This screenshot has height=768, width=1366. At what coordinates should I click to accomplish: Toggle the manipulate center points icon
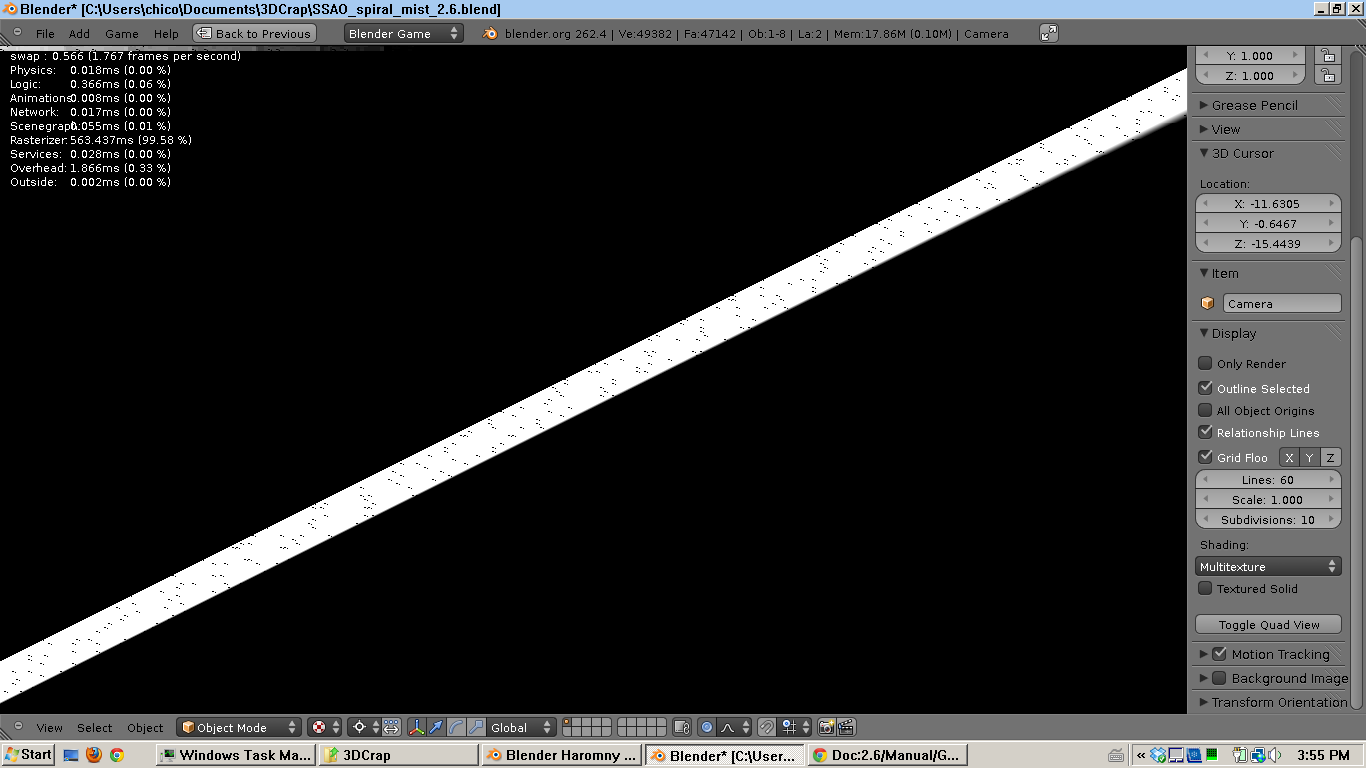391,727
